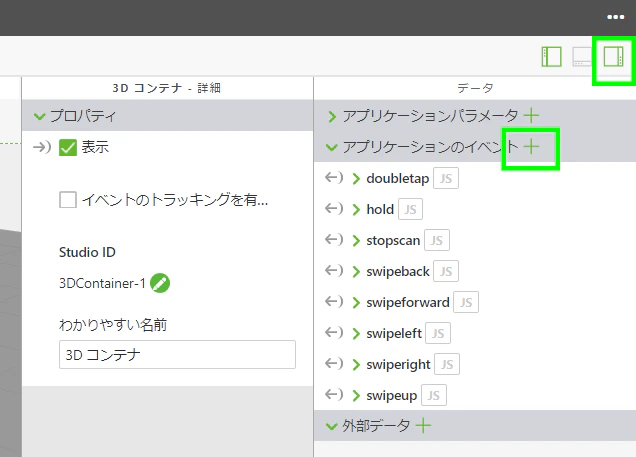636x457 pixels.
Task: Toggle the bottom panel layout icon
Action: pyautogui.click(x=583, y=57)
